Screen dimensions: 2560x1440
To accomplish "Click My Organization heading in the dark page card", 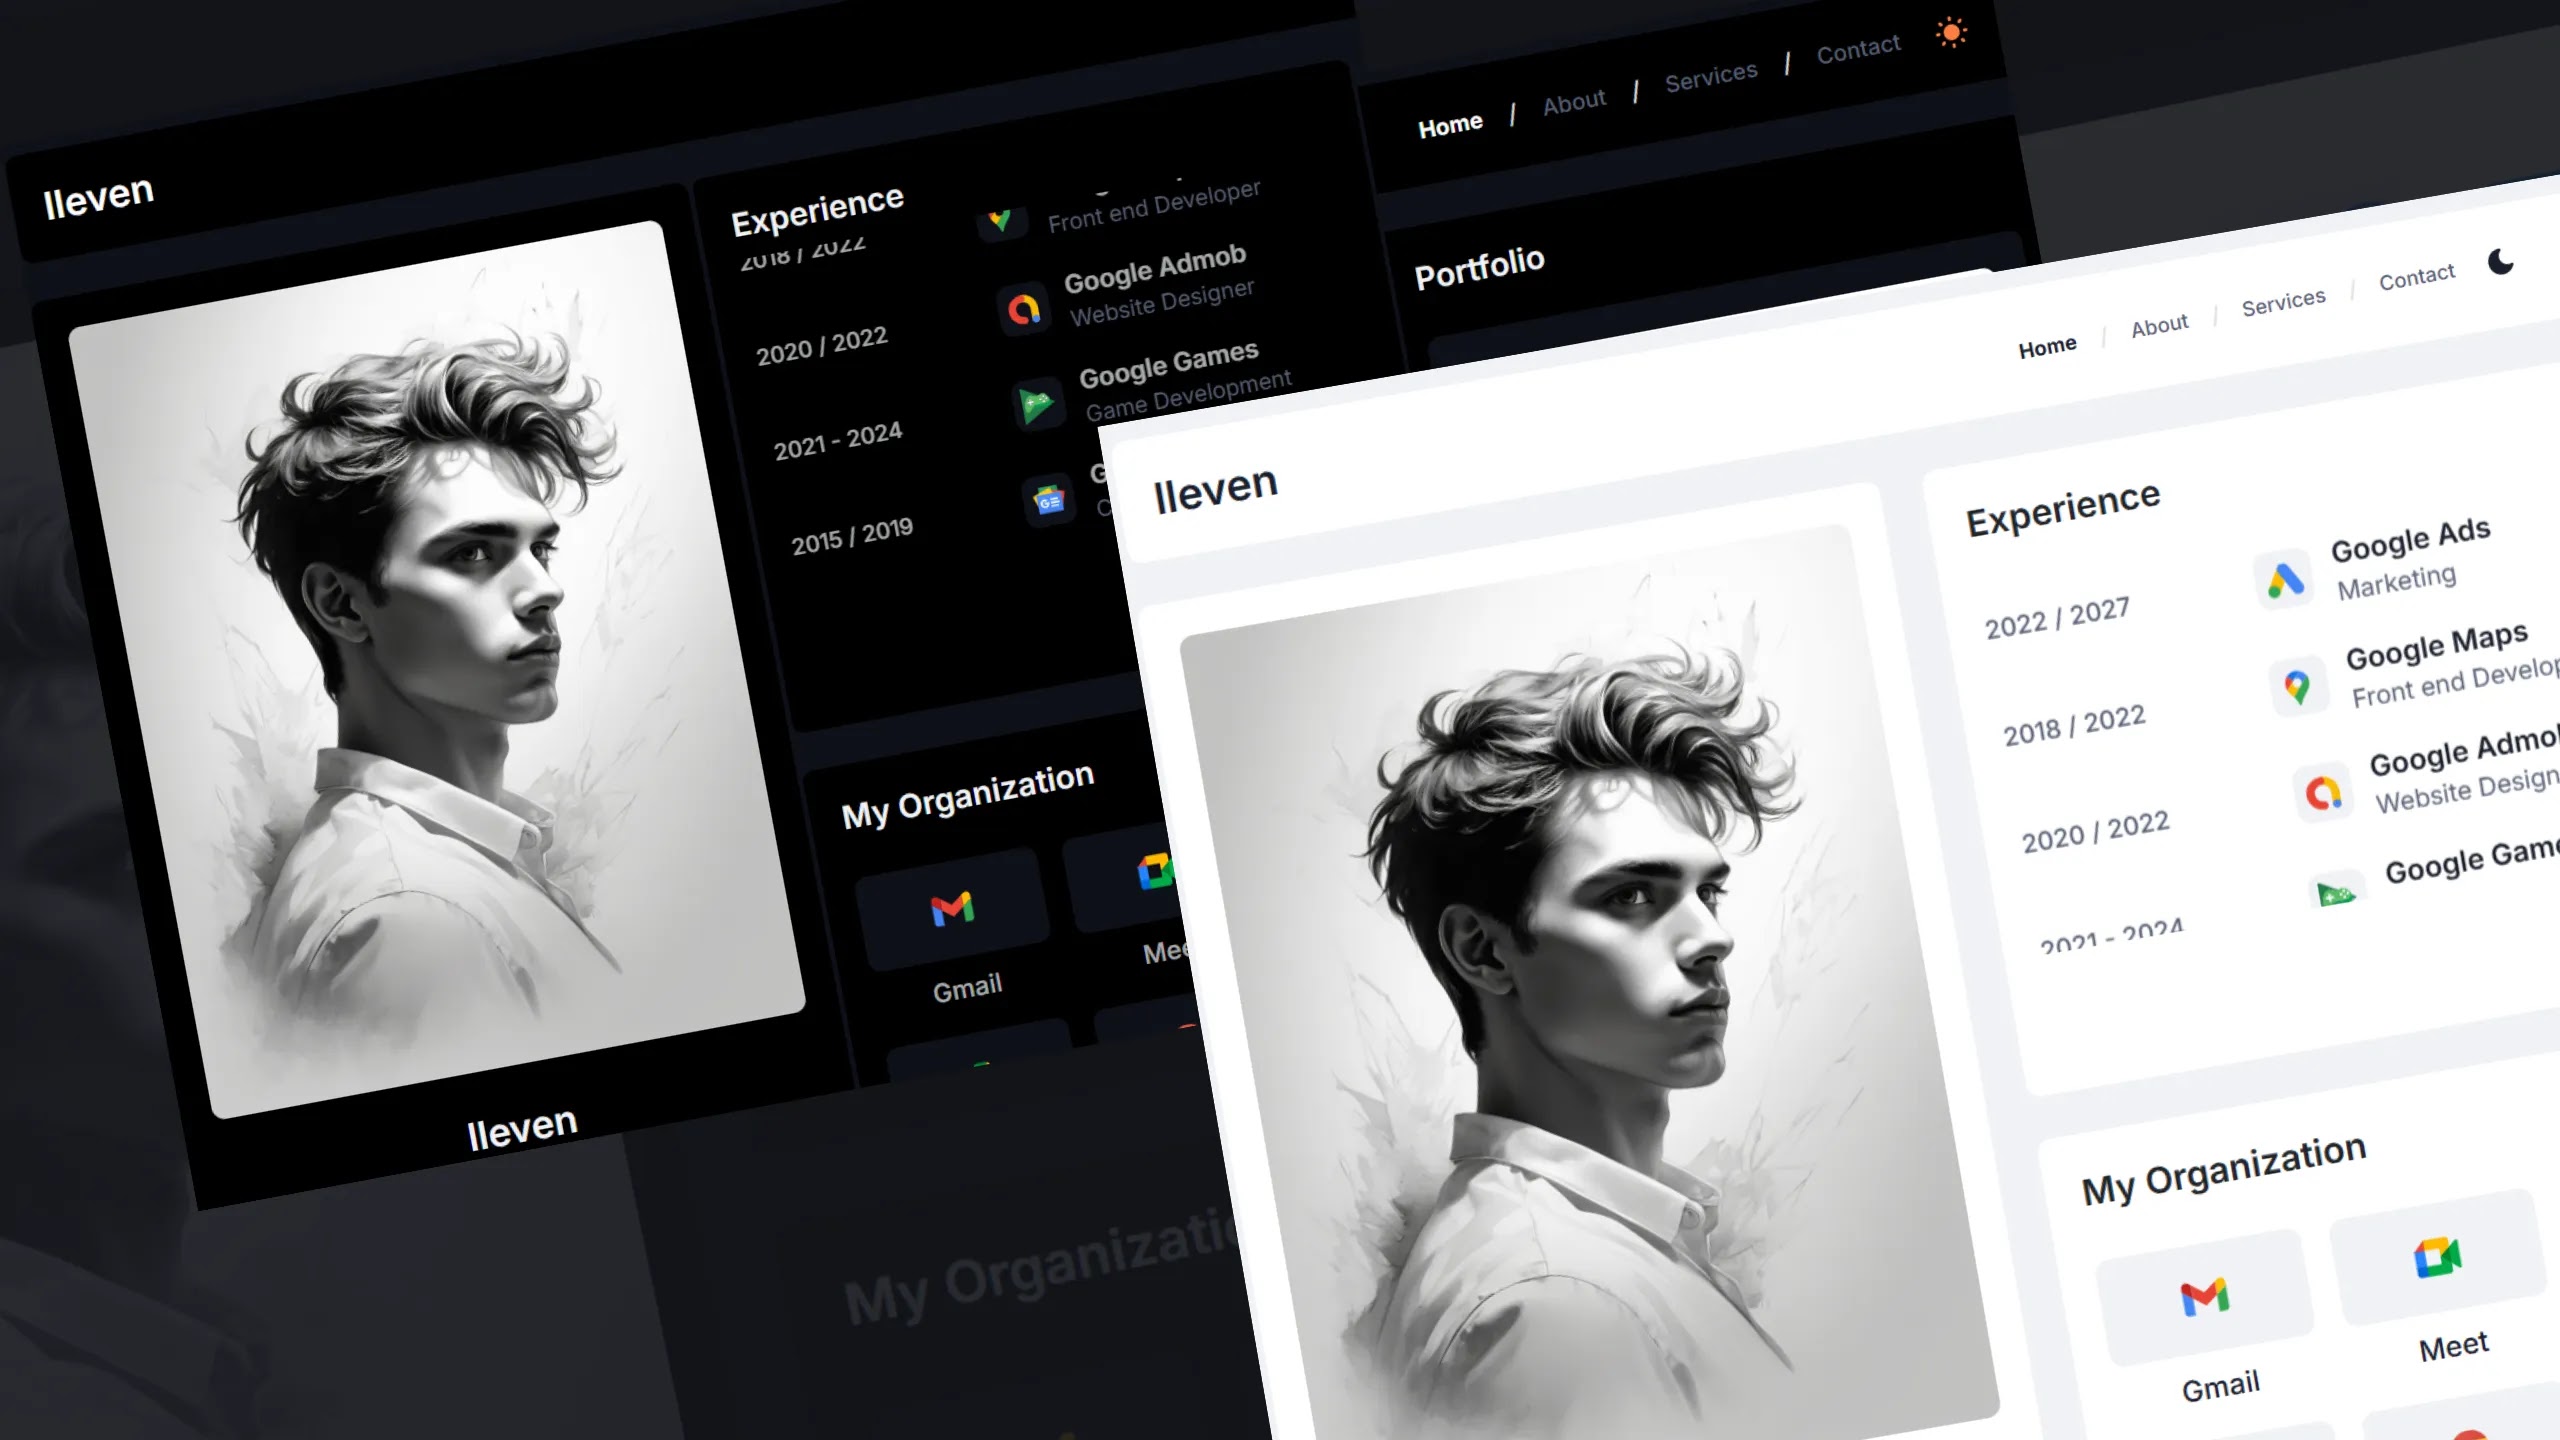I will (x=967, y=795).
